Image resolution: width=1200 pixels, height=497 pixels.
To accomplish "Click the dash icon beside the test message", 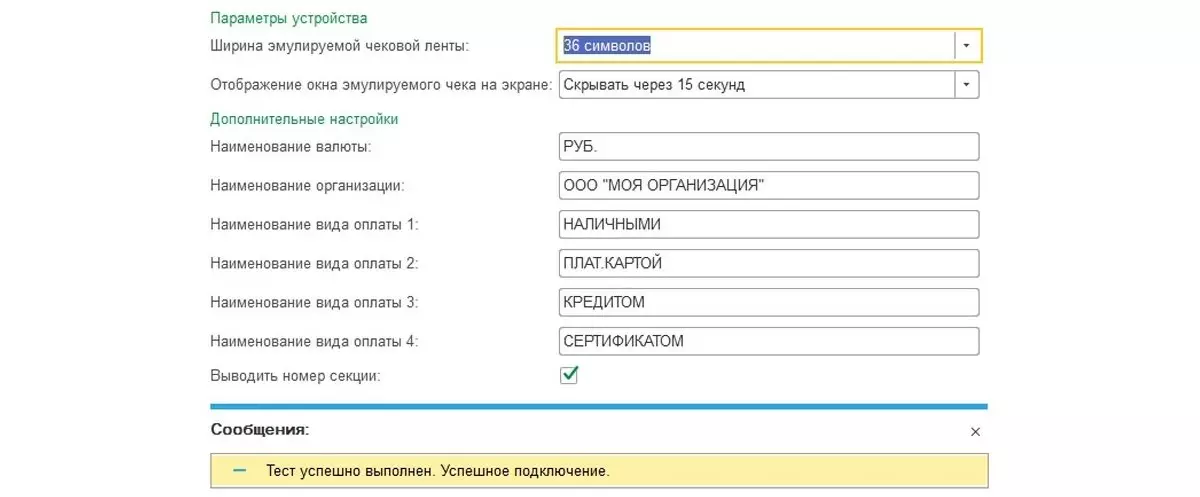I will (x=240, y=470).
